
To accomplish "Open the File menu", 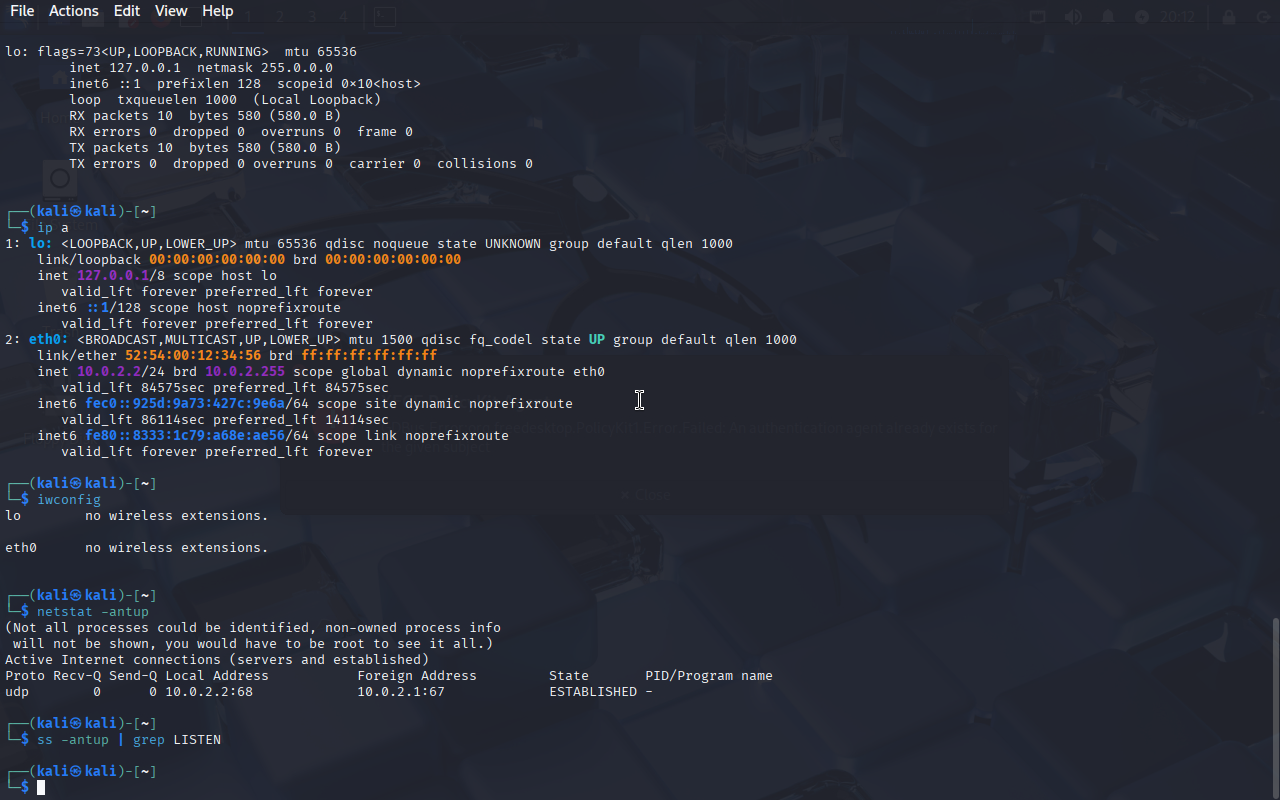I will (x=22, y=11).
